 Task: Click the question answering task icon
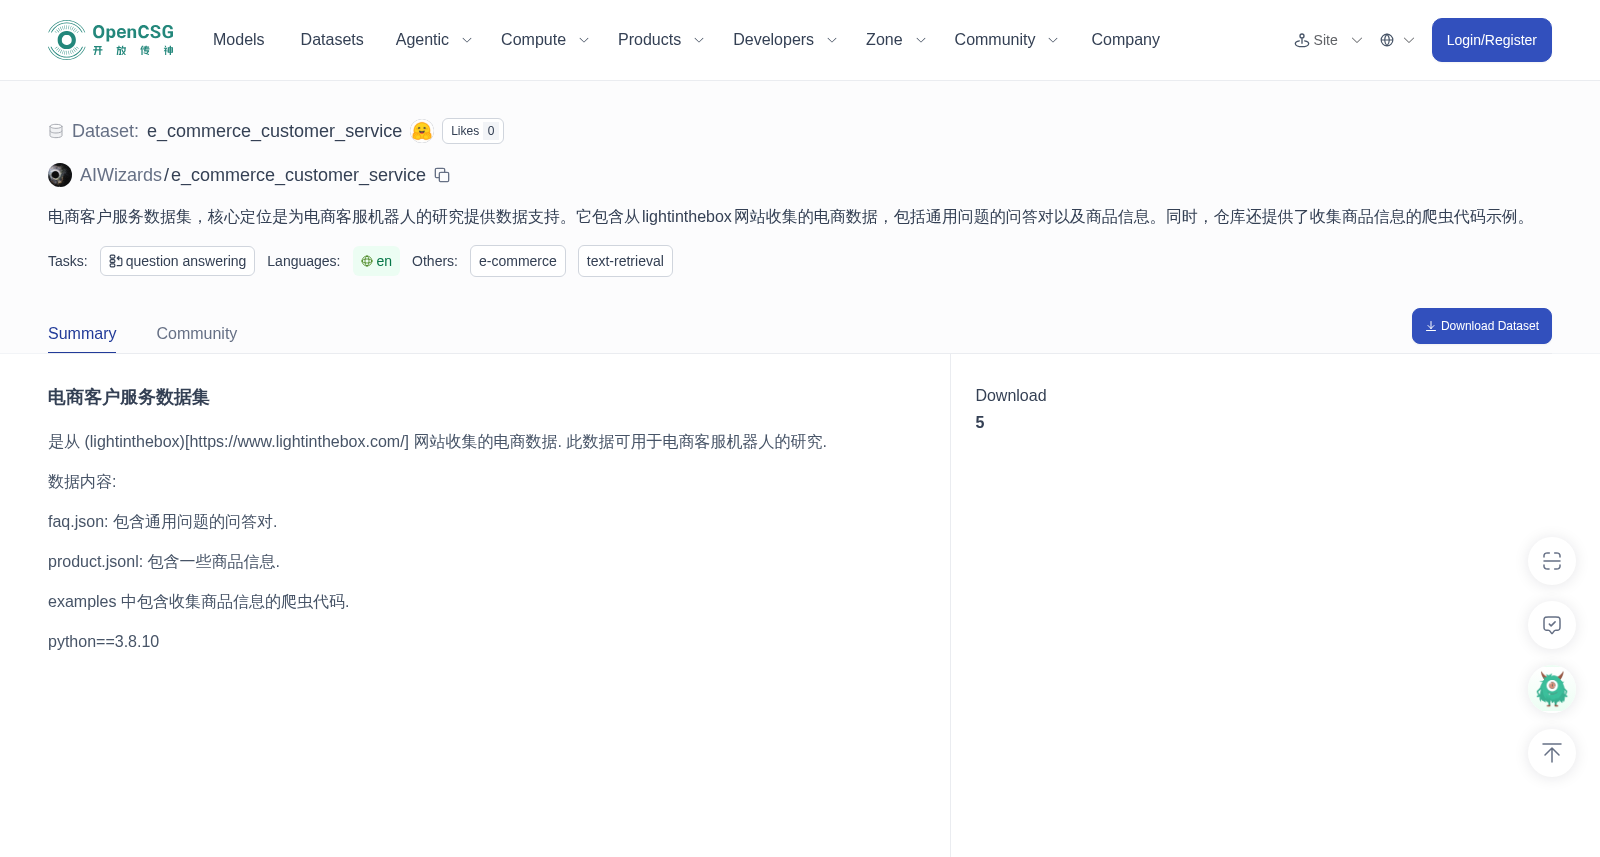[116, 261]
